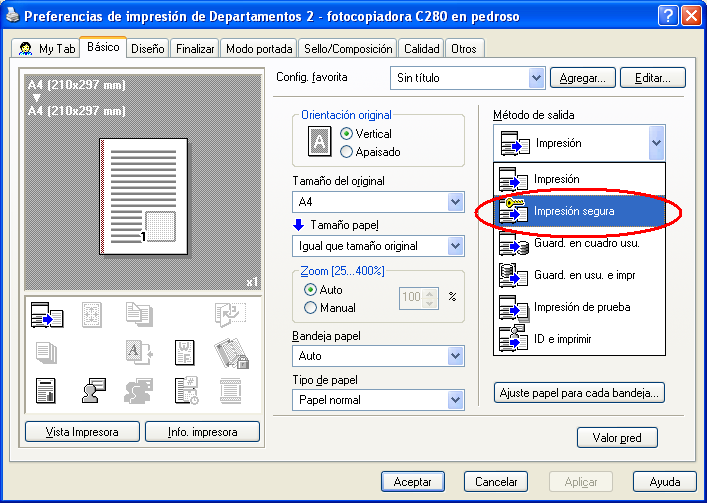
Task: Switch to the Finalizar tab
Action: pyautogui.click(x=195, y=49)
